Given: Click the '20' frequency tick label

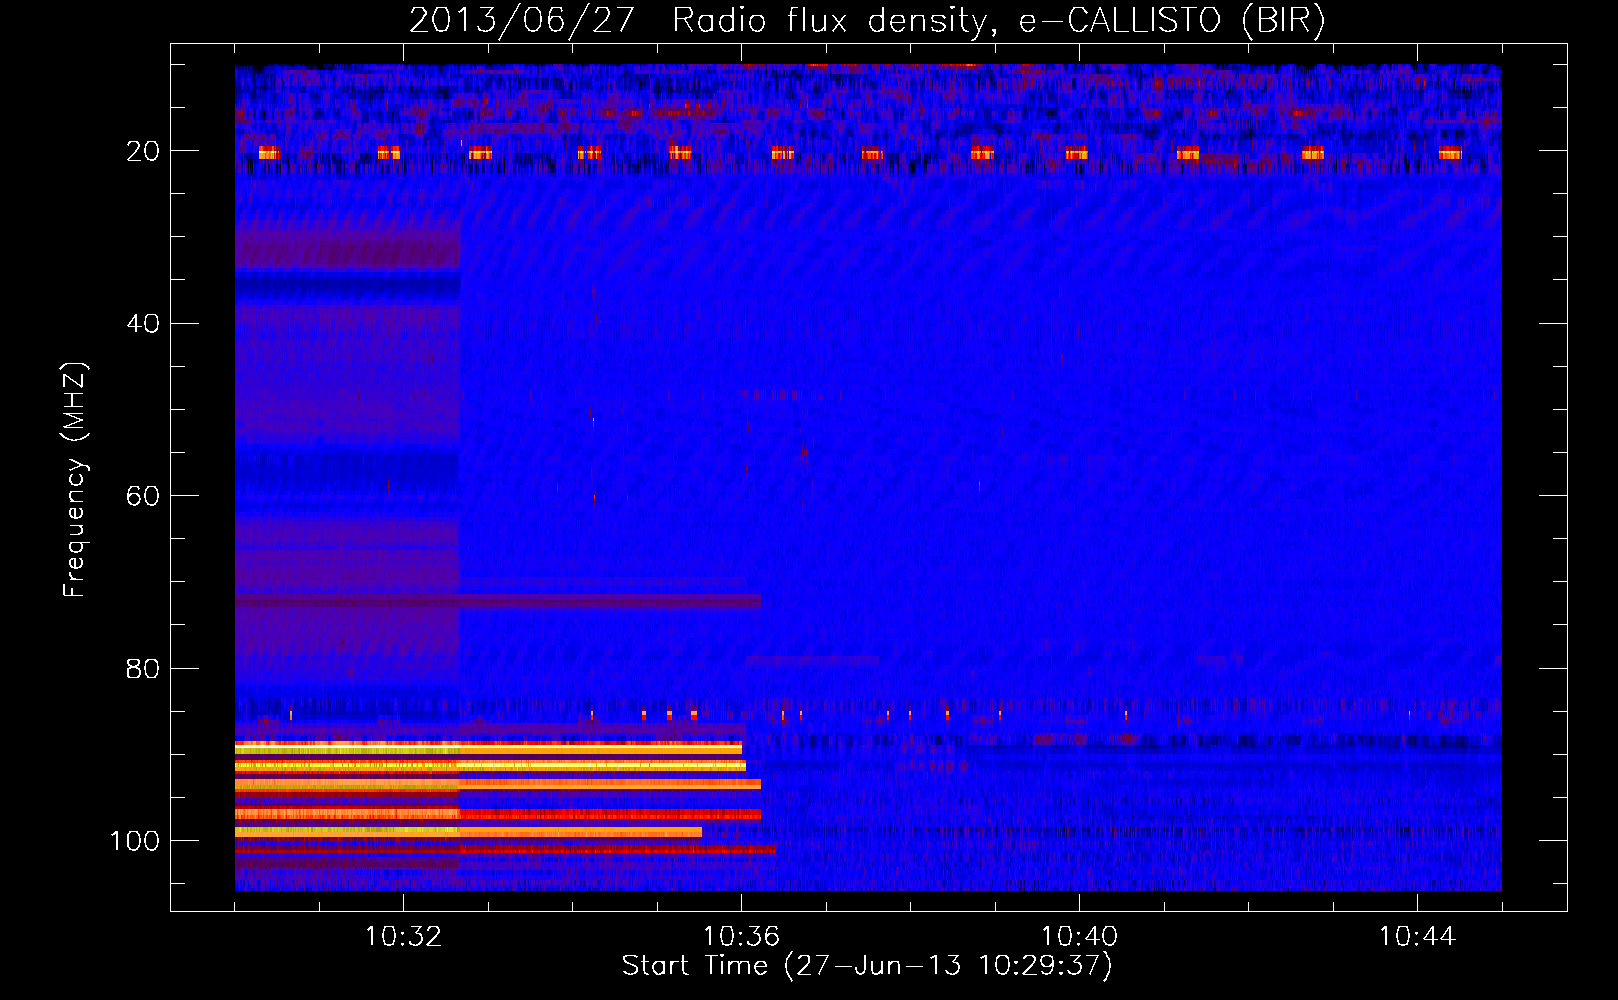Looking at the screenshot, I should [x=143, y=151].
